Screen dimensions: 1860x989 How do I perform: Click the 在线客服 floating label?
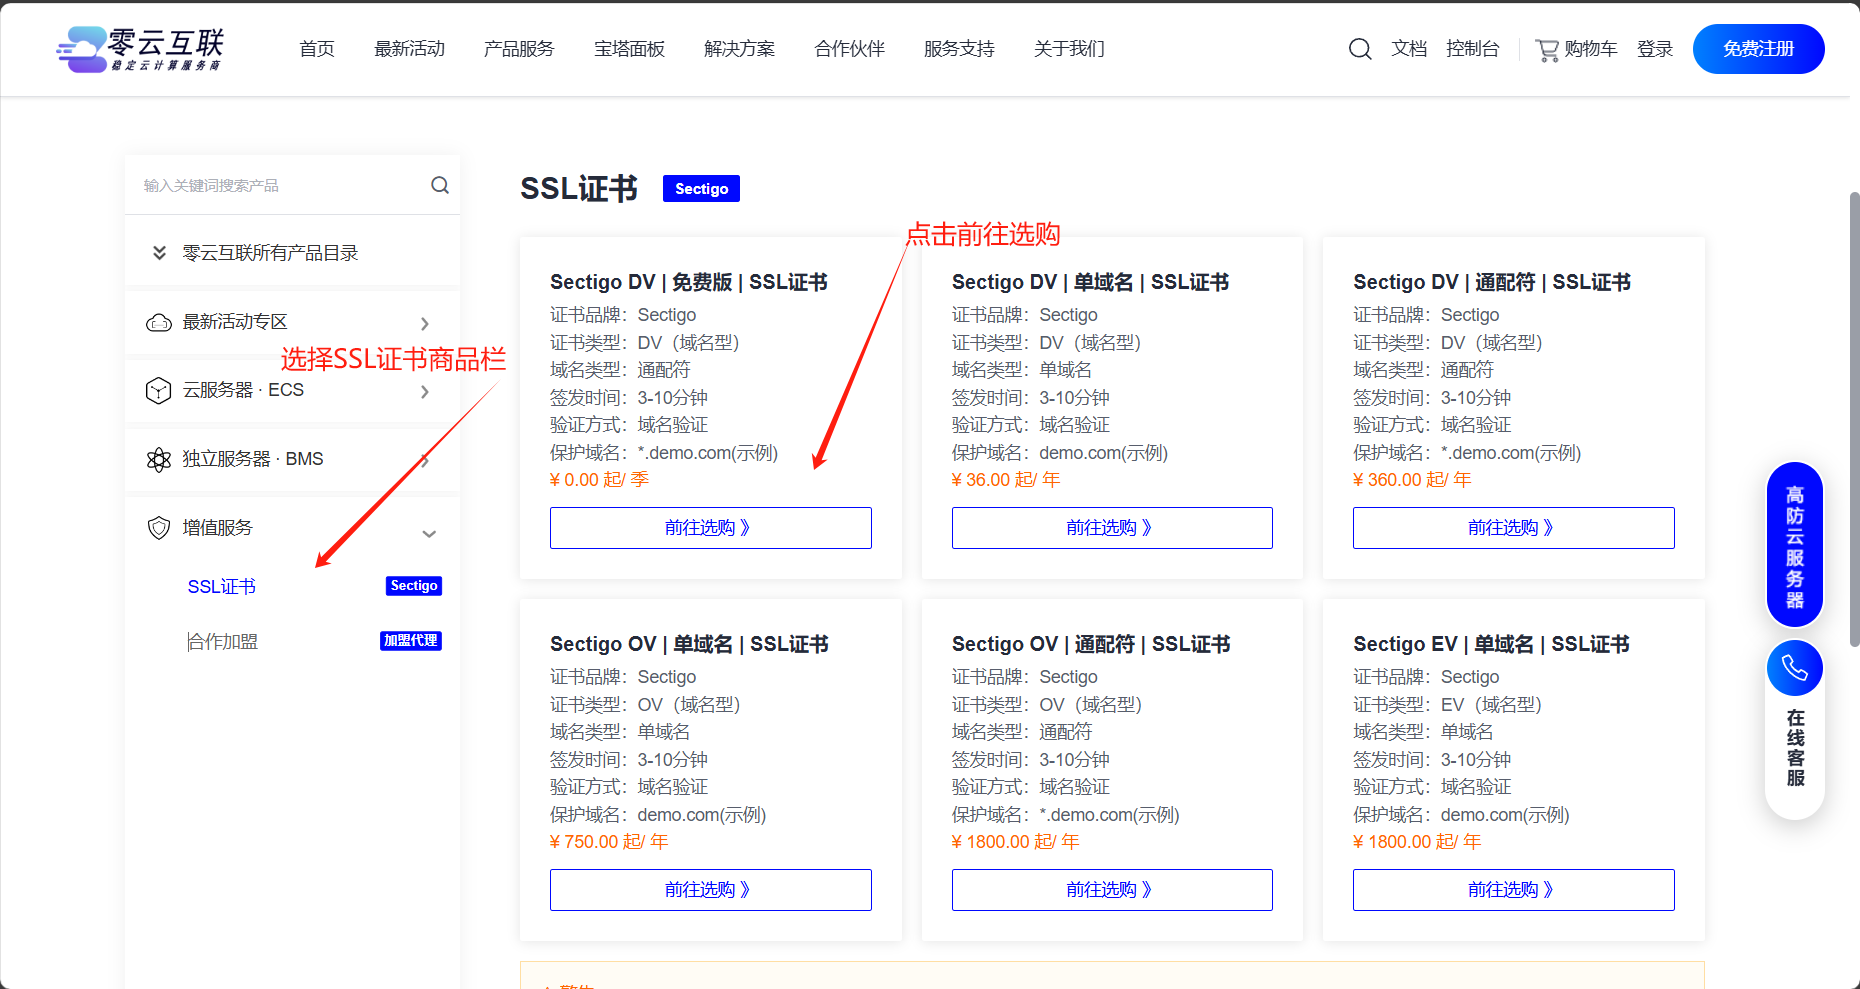click(1795, 748)
